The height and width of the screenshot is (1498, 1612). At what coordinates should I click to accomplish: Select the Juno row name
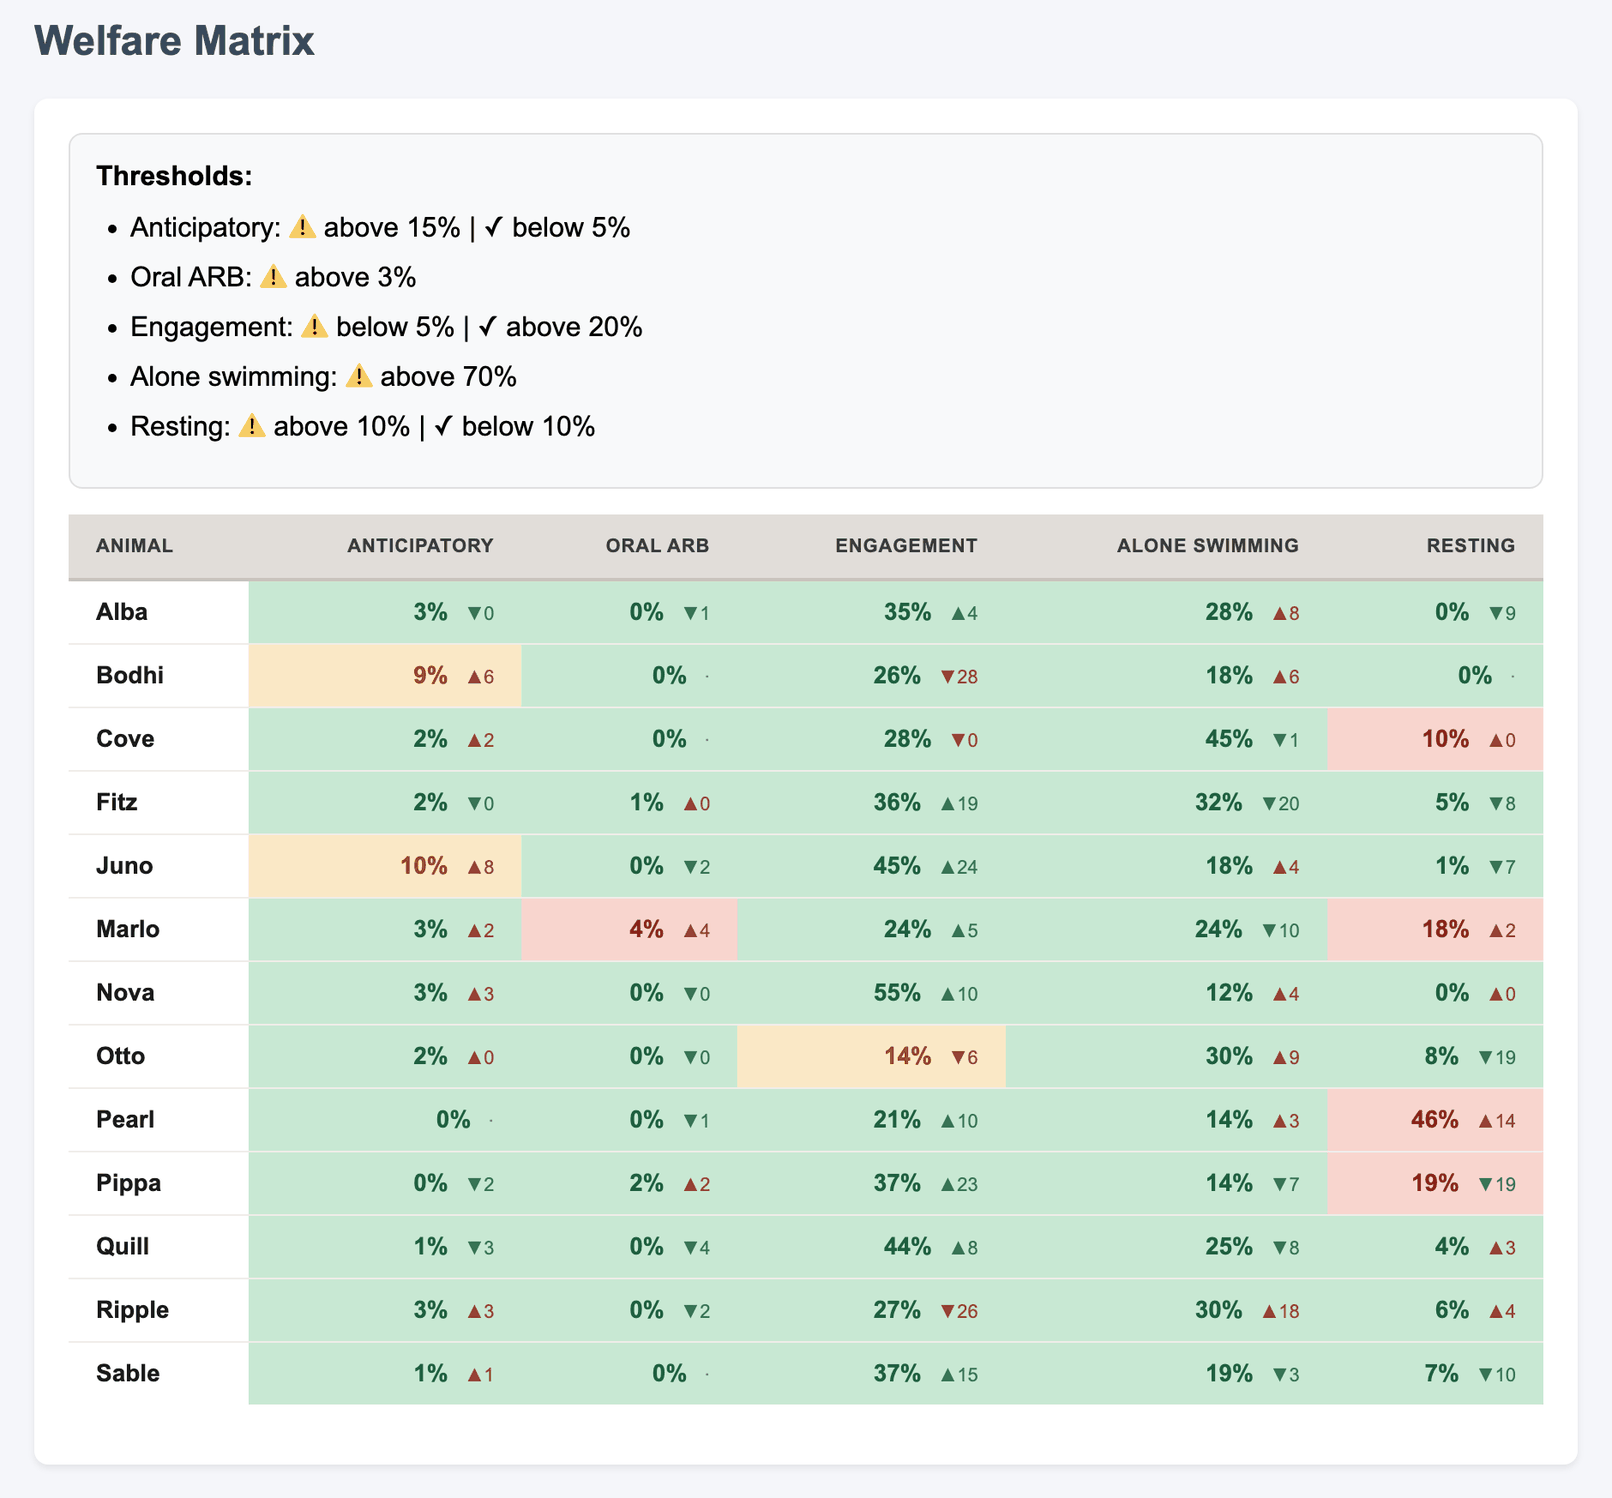(x=124, y=866)
